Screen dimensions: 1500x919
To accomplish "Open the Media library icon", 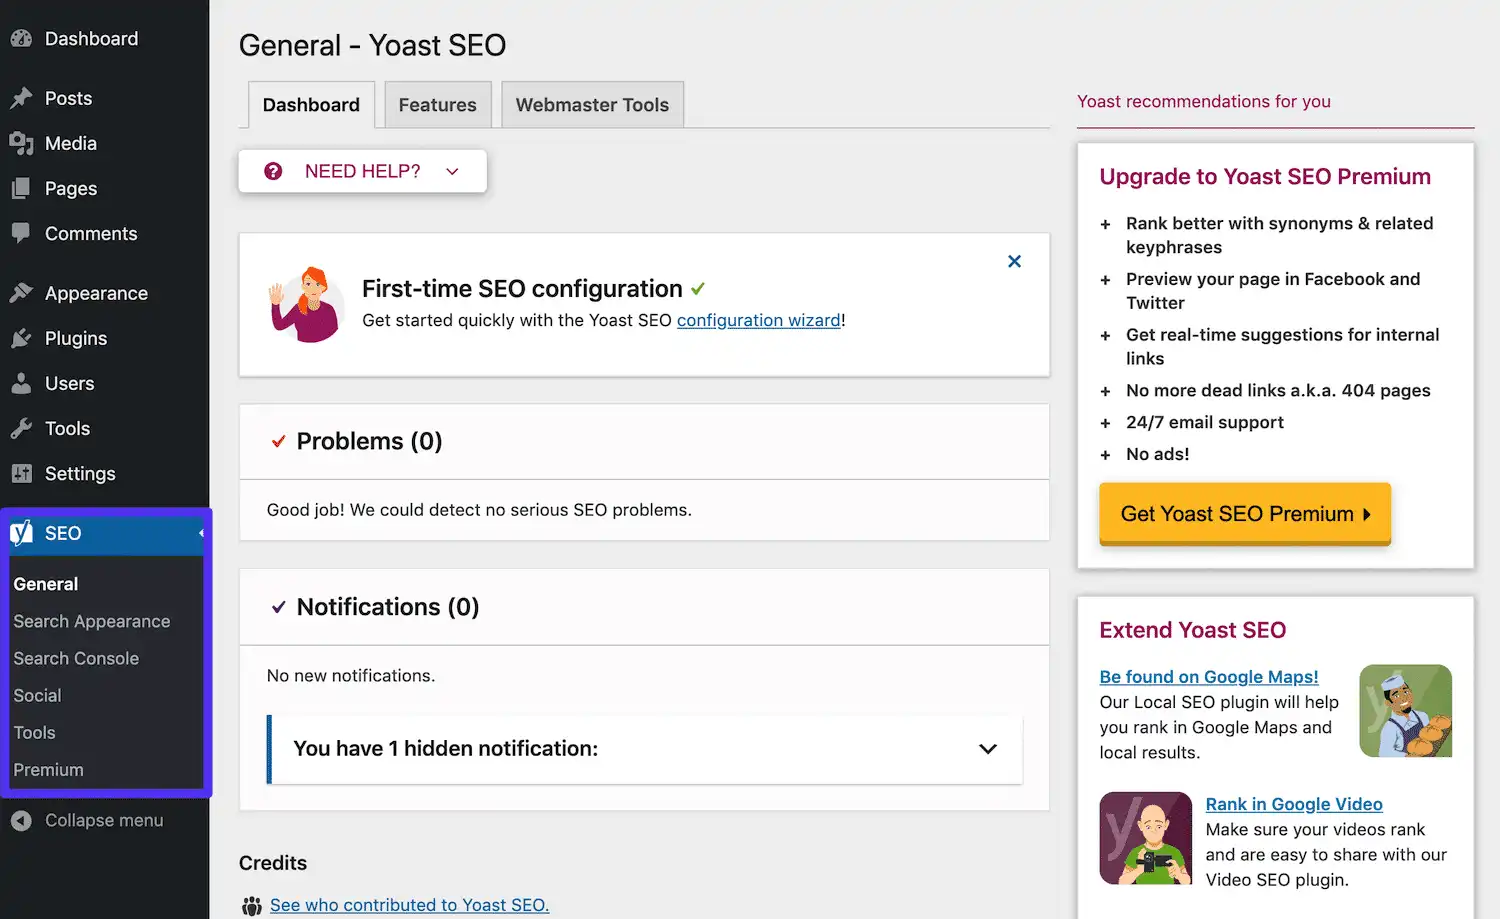I will pos(22,143).
